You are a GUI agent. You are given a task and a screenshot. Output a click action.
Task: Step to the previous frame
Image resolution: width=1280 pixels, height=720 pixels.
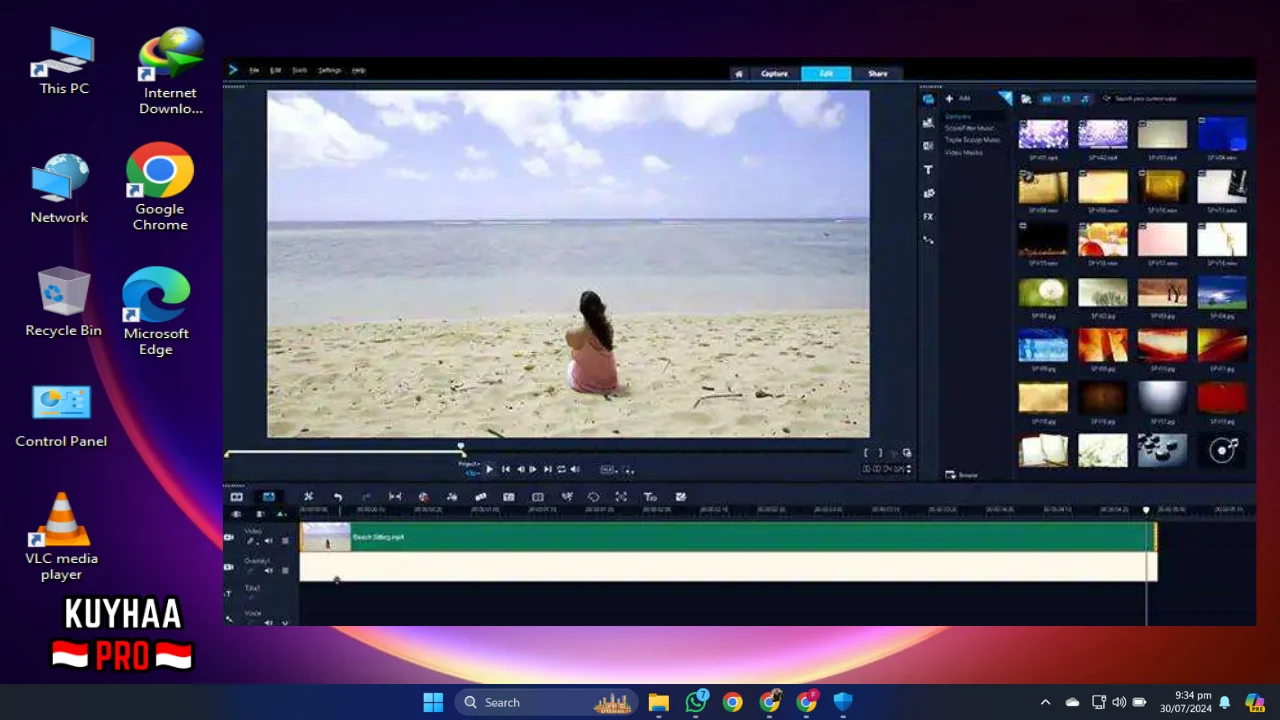(520, 469)
